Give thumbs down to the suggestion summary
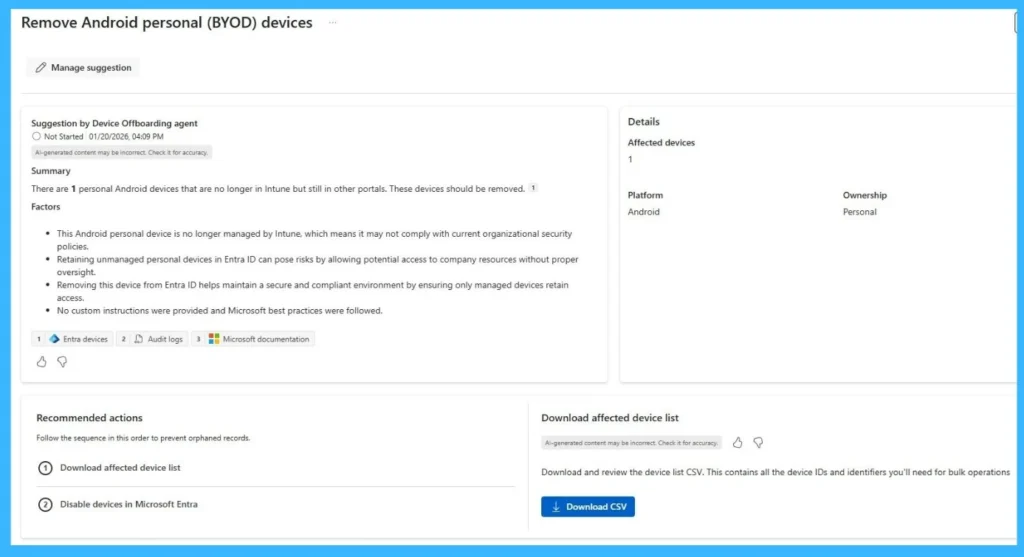 [62, 362]
